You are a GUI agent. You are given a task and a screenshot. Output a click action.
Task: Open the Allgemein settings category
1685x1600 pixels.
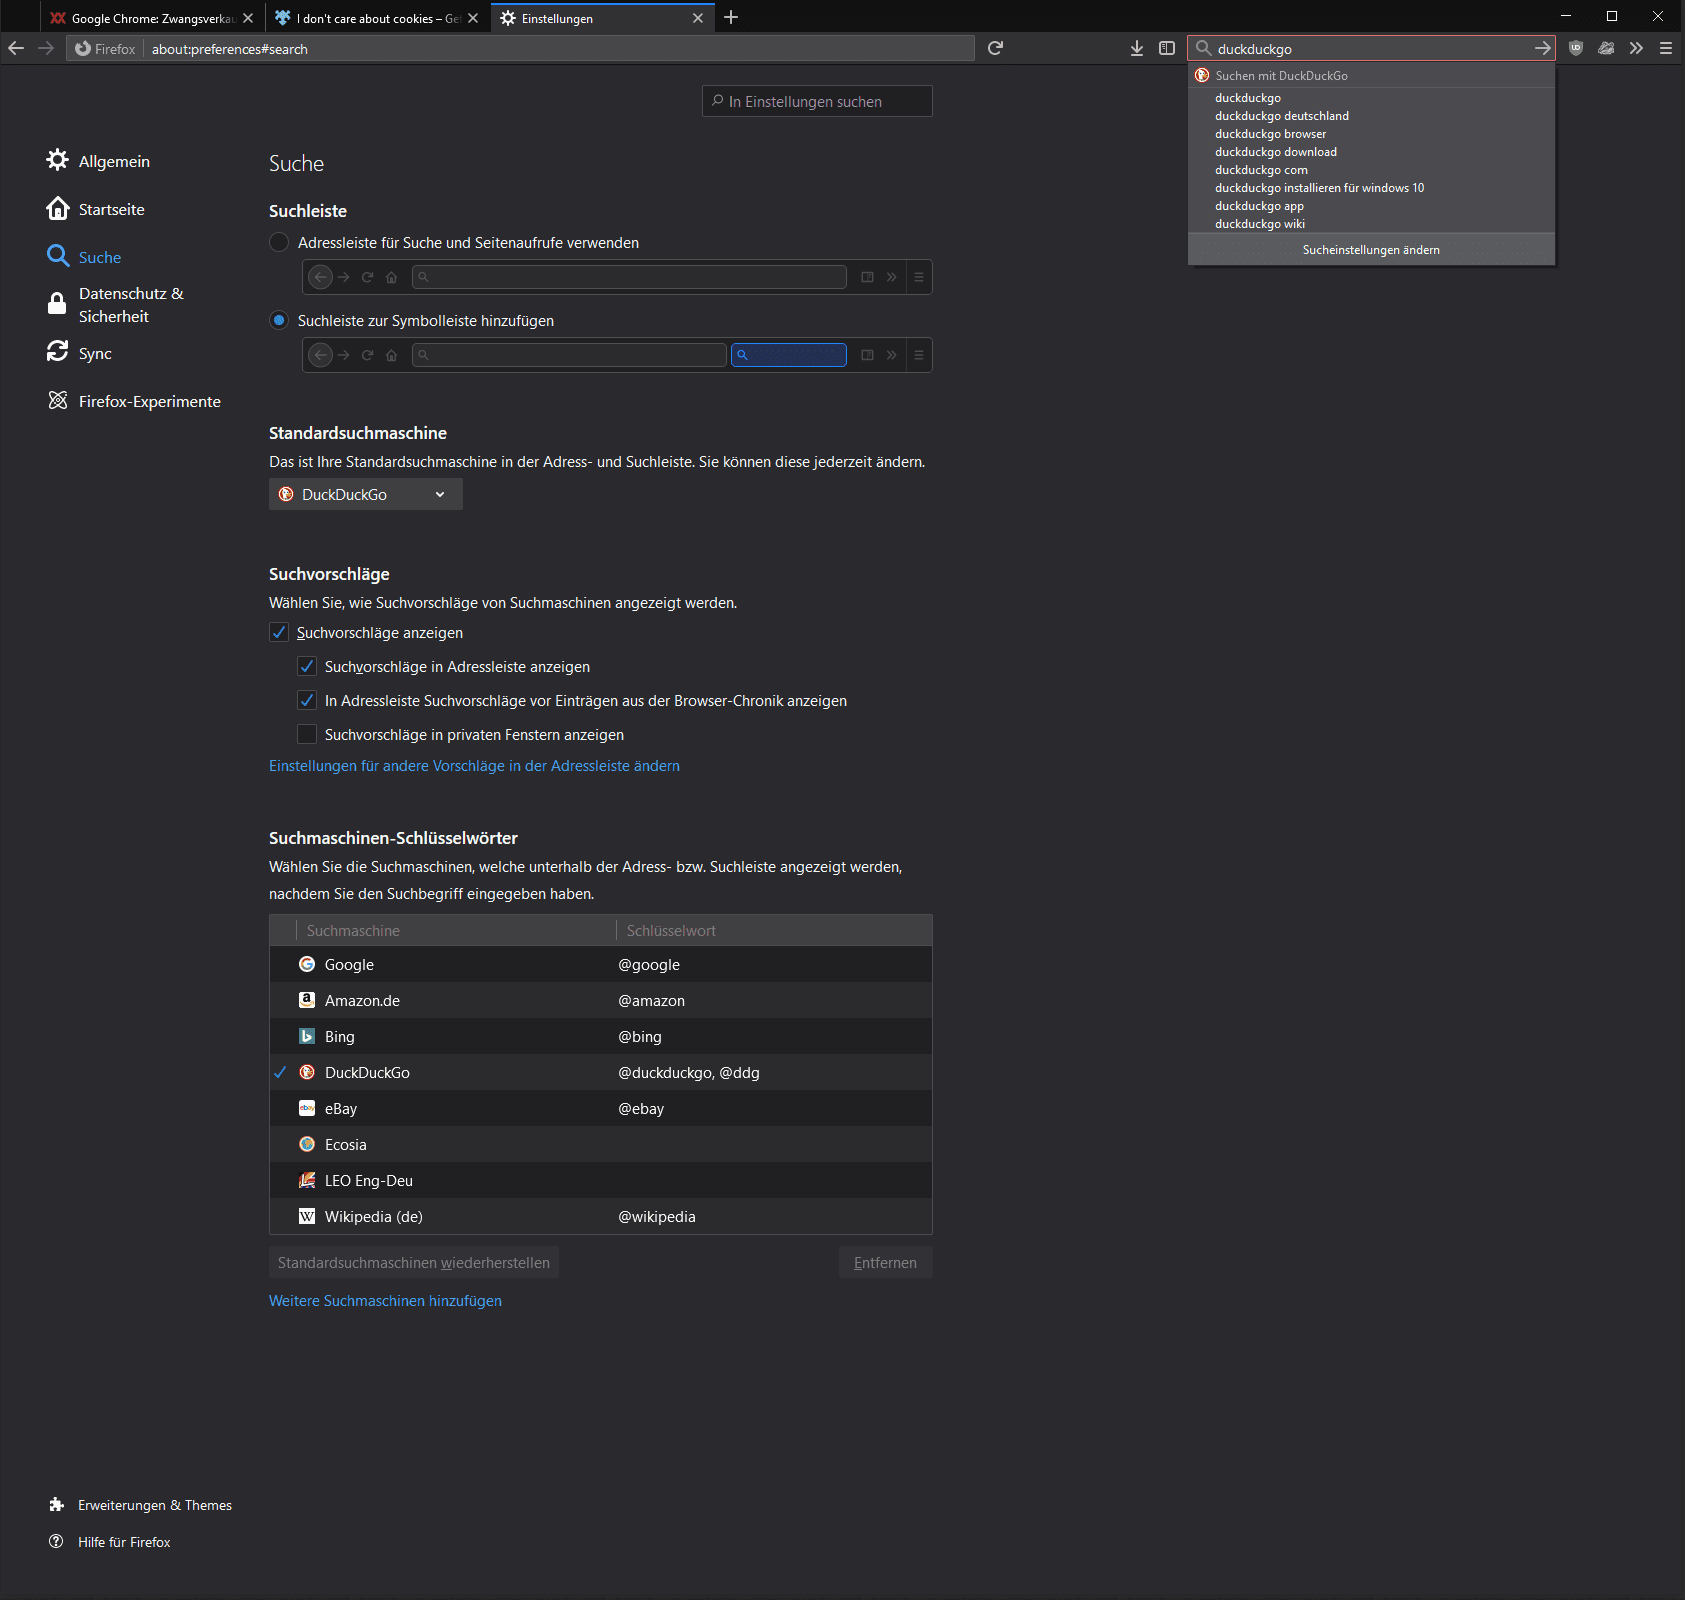coord(99,161)
